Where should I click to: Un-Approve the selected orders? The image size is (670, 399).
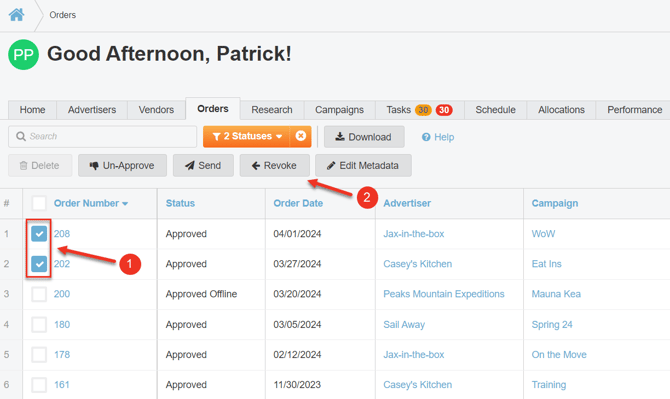(x=122, y=165)
